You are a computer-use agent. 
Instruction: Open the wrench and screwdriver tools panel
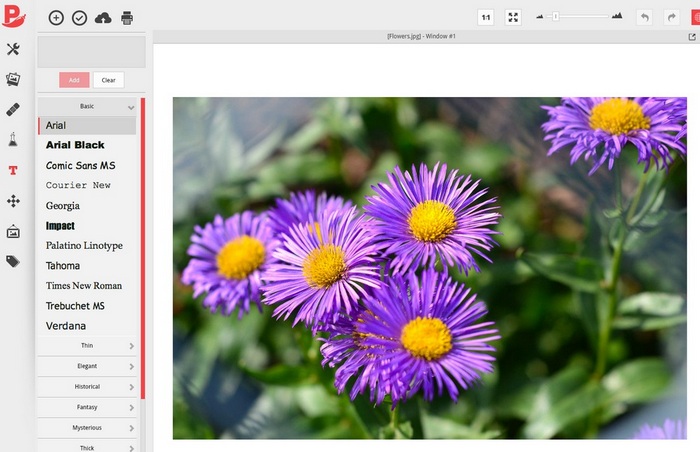pos(13,49)
